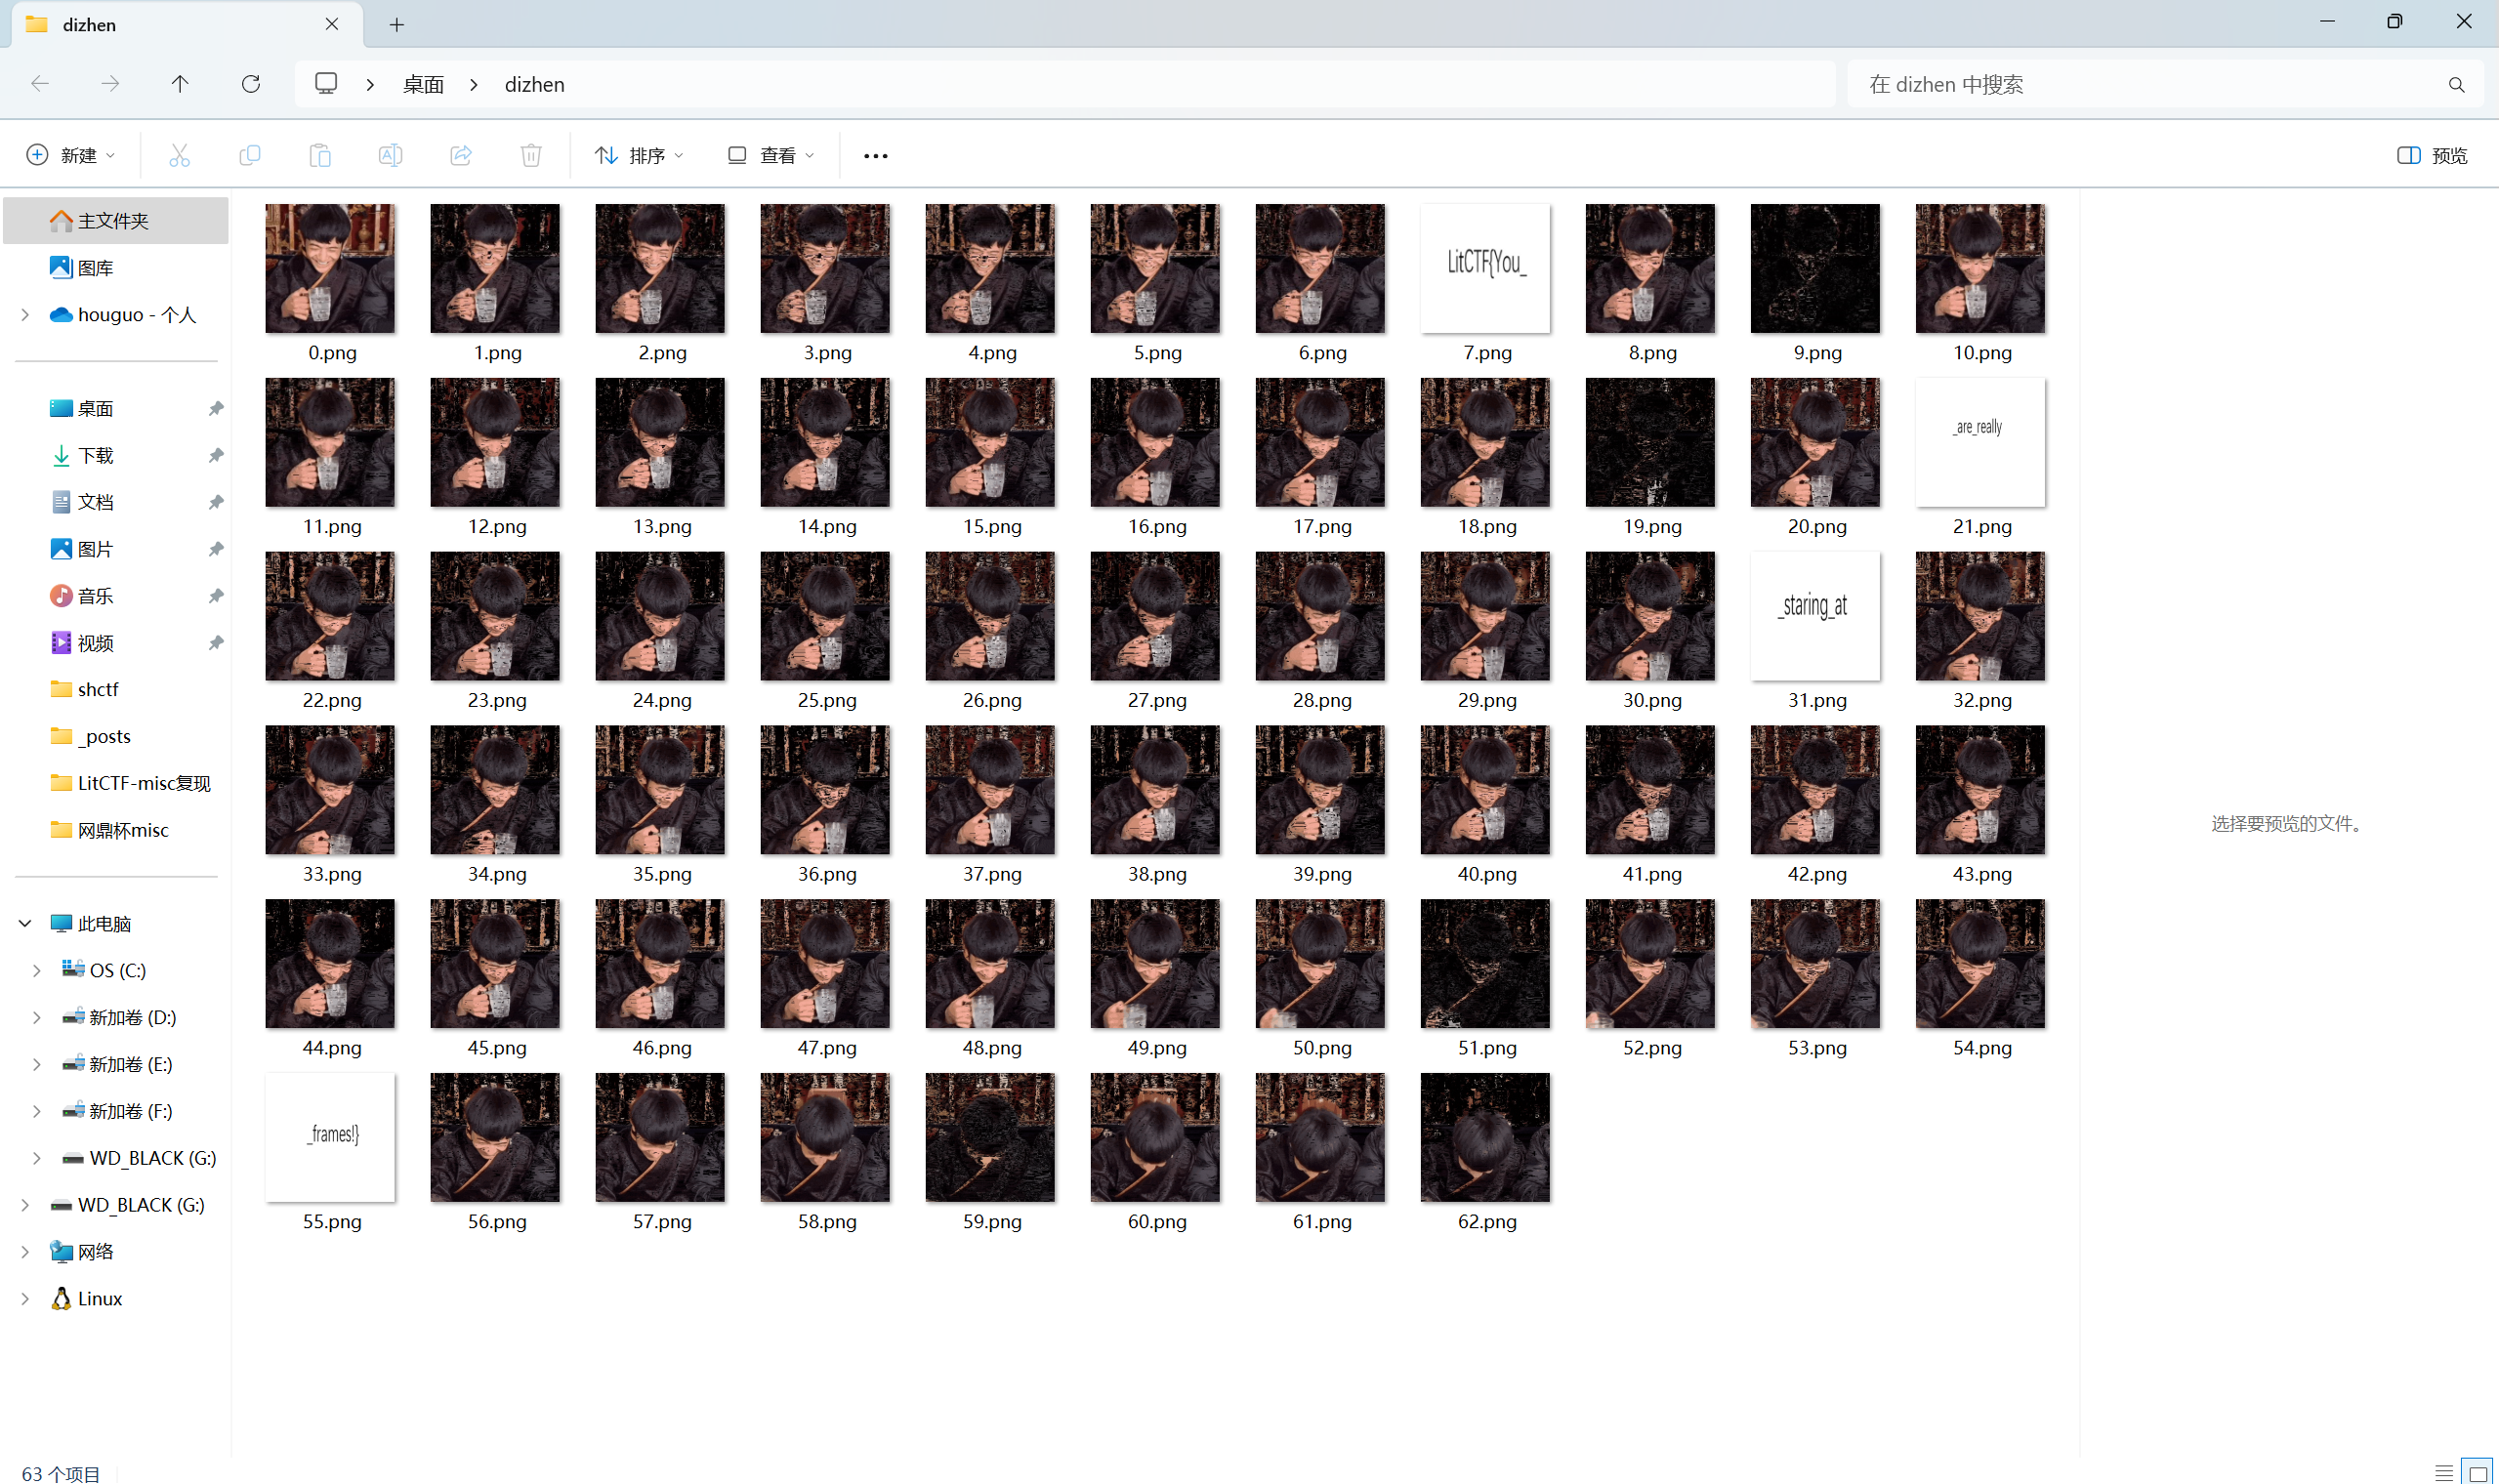Select the 0.png thumbnail
Image resolution: width=2499 pixels, height=1484 pixels.
(330, 268)
